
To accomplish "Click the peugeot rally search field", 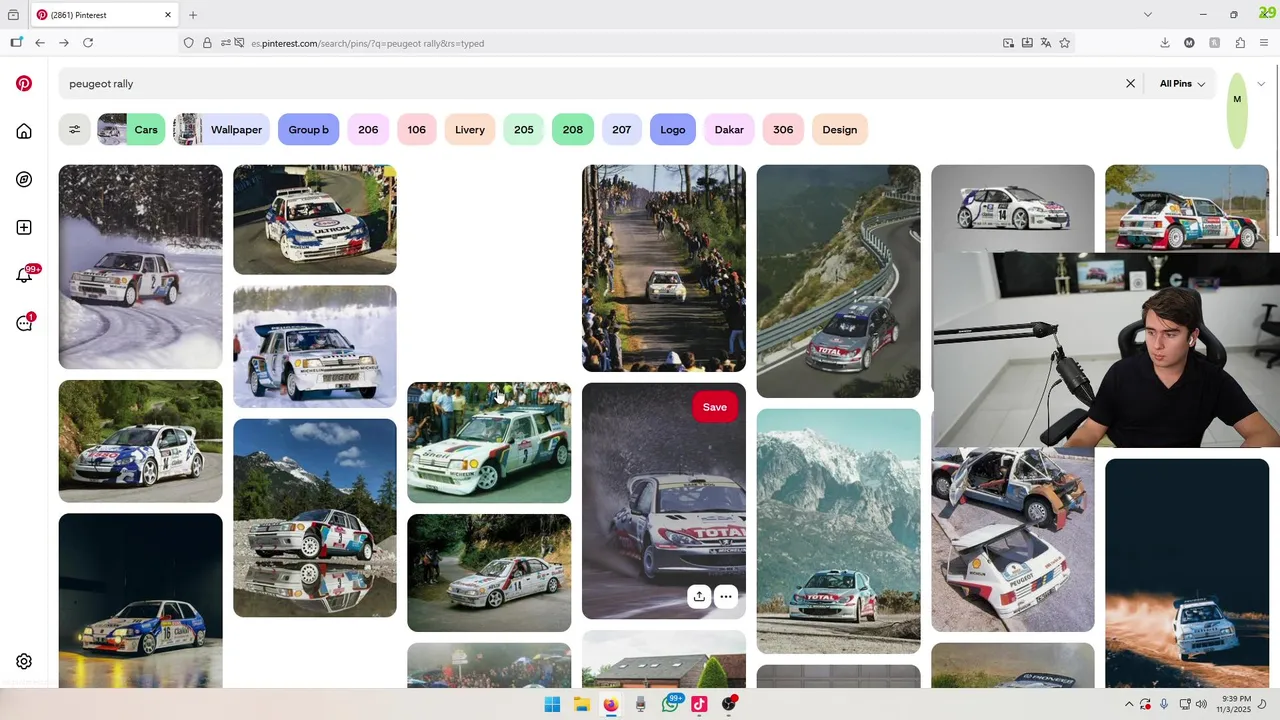I will coord(590,84).
